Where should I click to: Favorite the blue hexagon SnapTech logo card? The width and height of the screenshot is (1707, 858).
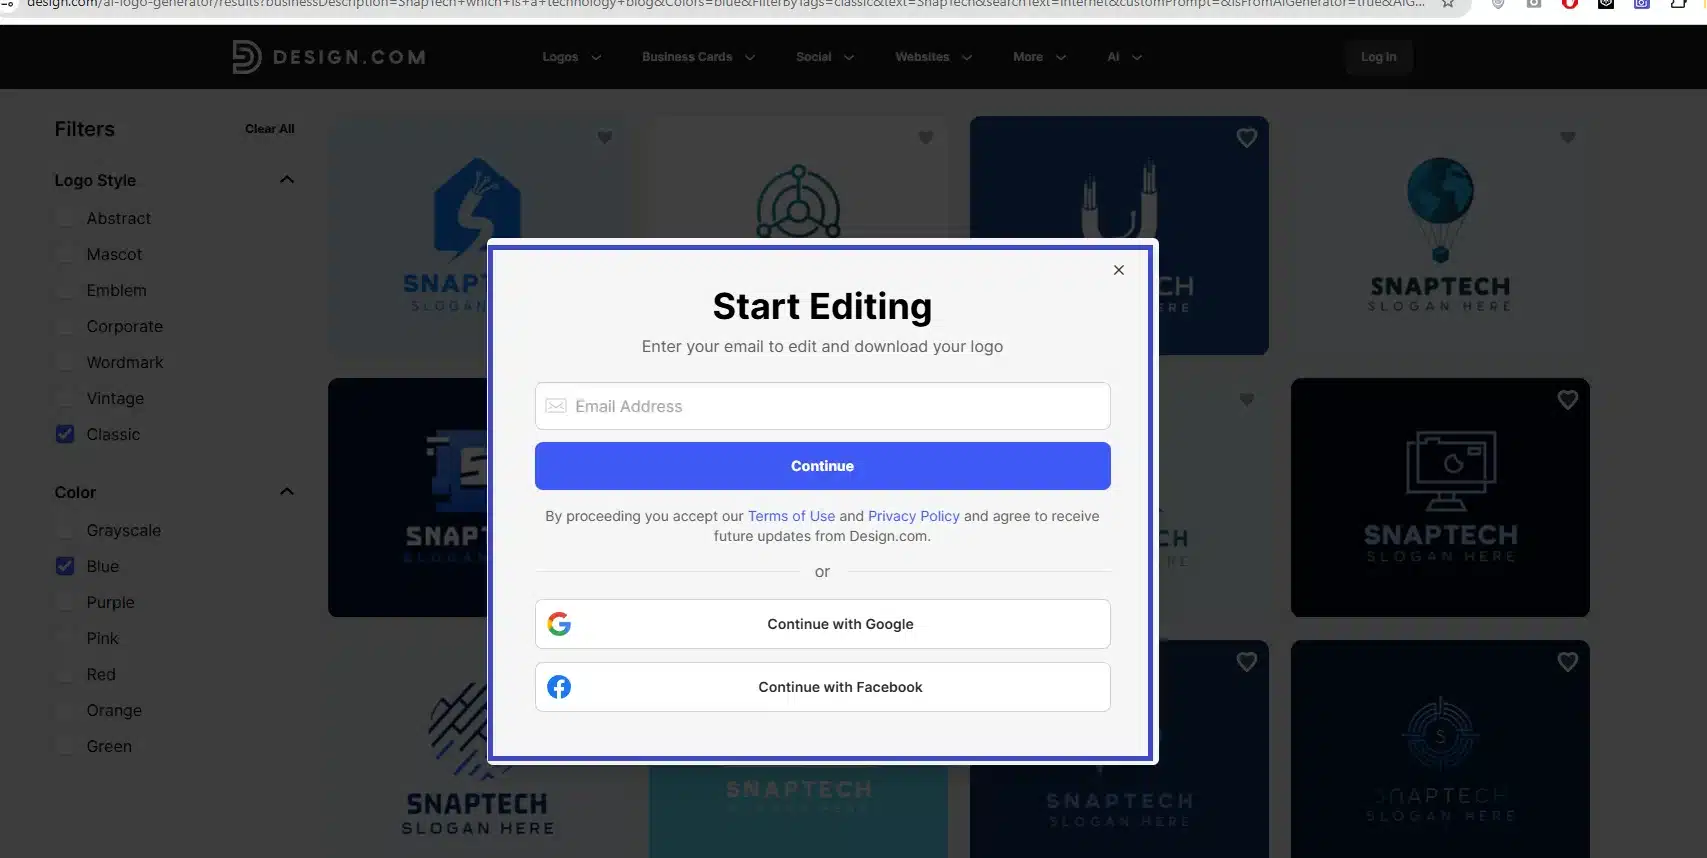605,138
